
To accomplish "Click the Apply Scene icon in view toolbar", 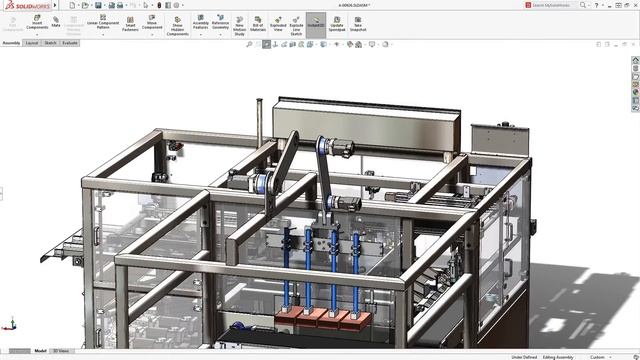I will point(358,44).
